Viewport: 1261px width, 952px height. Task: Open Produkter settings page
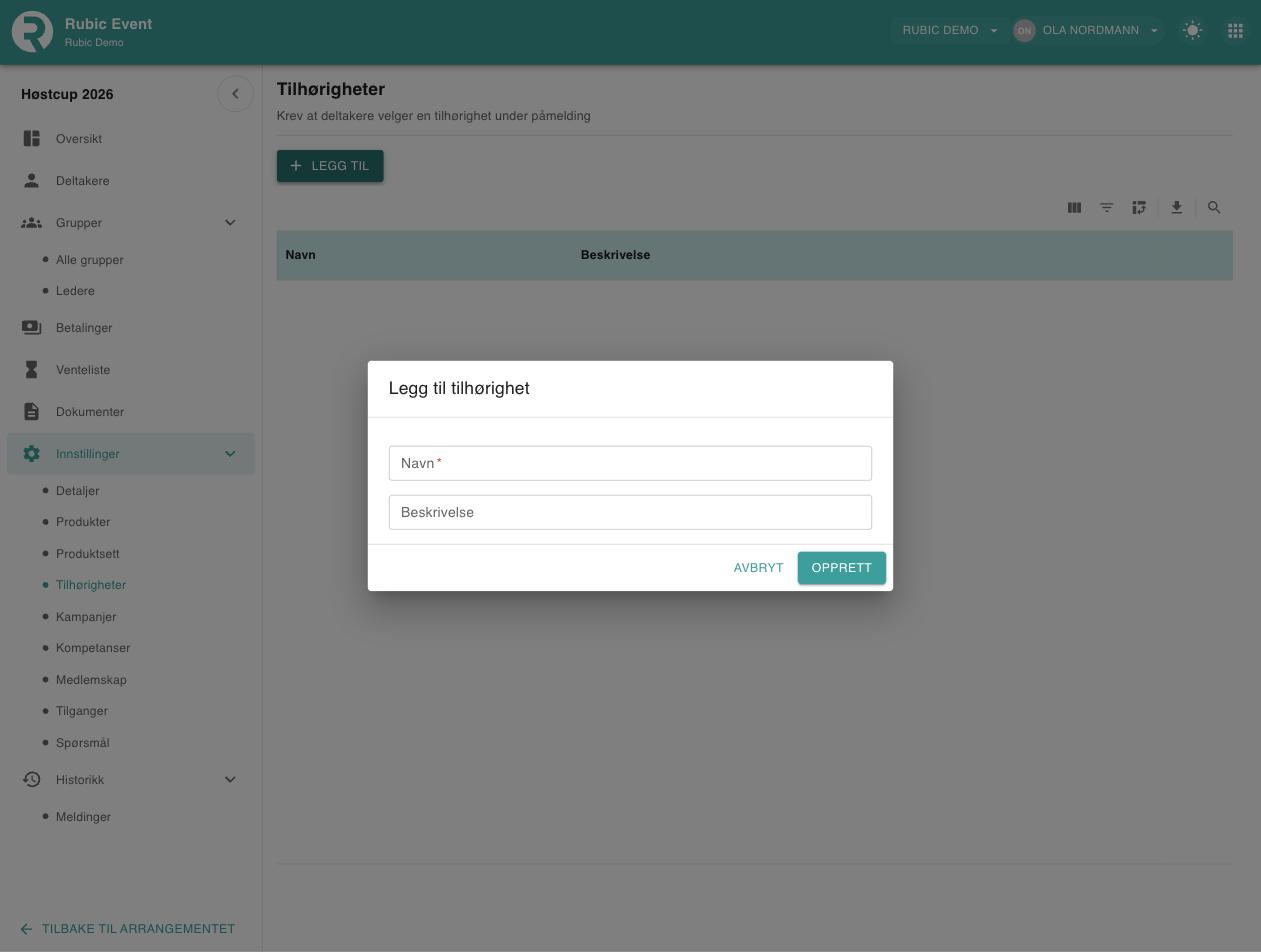point(83,521)
